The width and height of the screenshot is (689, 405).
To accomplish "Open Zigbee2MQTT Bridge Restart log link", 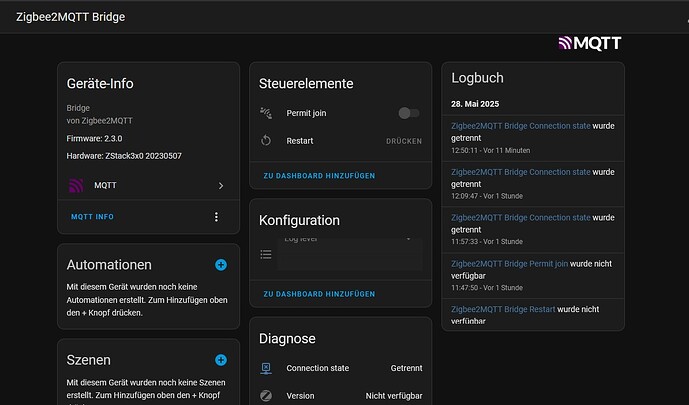I will pyautogui.click(x=503, y=309).
